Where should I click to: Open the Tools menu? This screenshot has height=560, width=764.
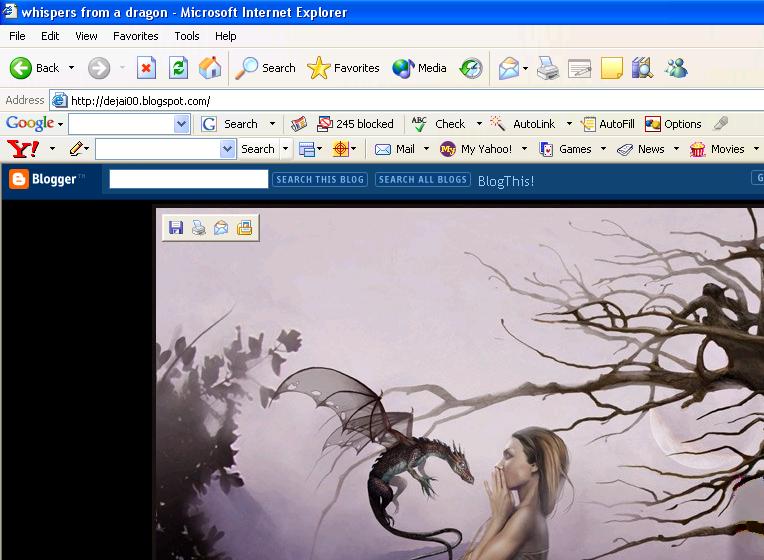(187, 36)
